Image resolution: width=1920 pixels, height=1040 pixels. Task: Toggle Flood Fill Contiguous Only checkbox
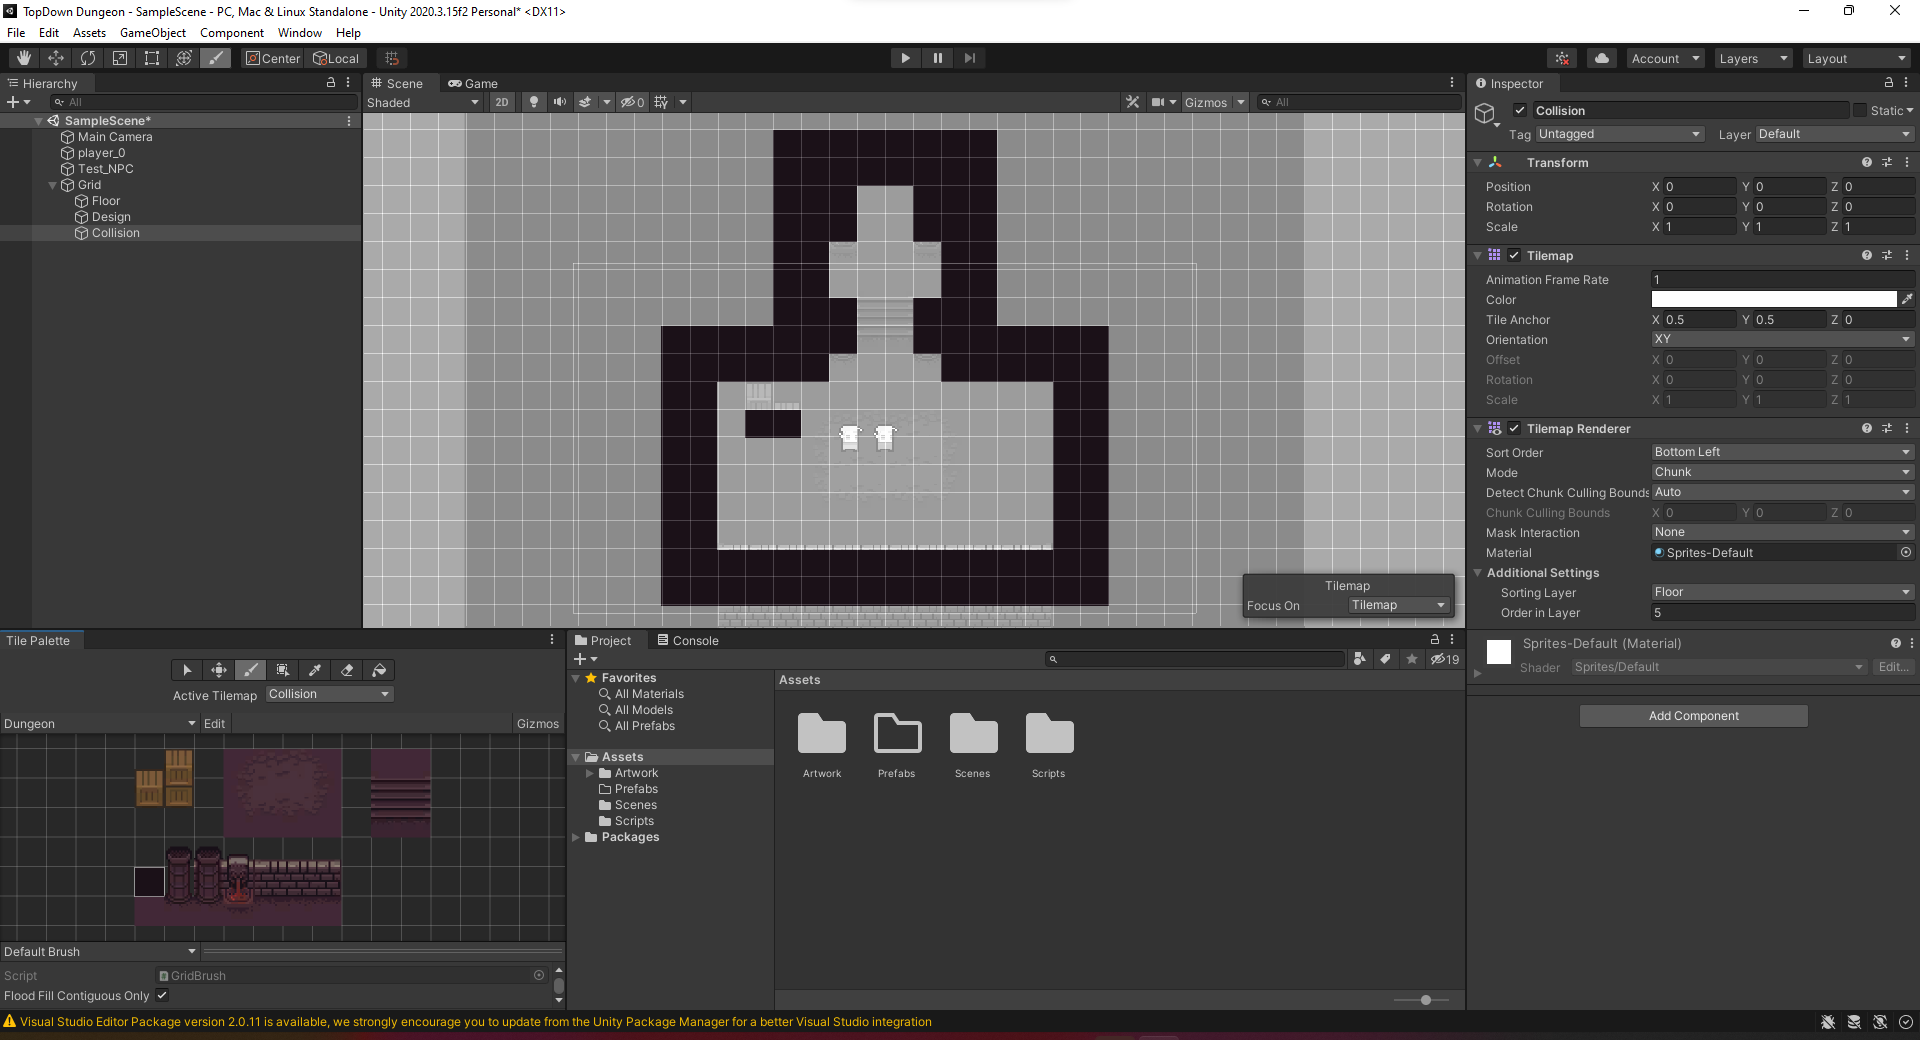point(162,996)
